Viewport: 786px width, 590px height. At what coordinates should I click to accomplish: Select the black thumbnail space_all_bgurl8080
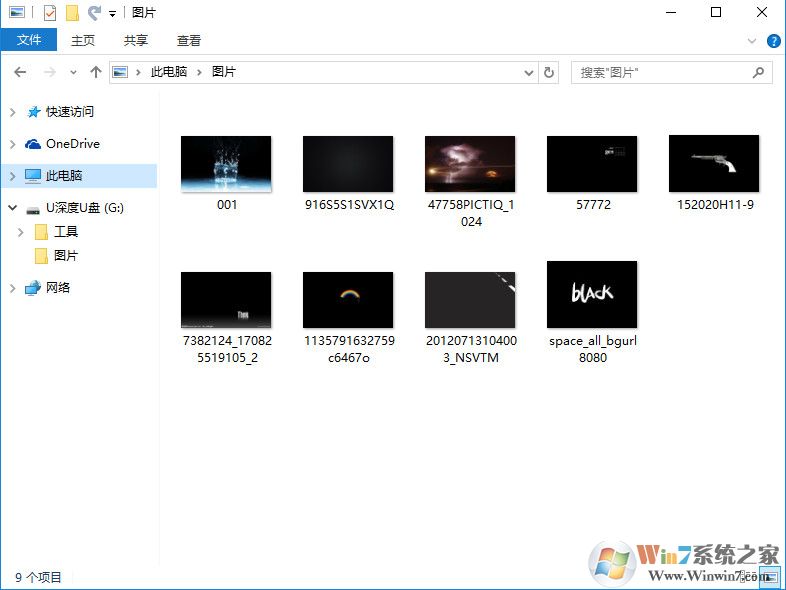(x=592, y=294)
